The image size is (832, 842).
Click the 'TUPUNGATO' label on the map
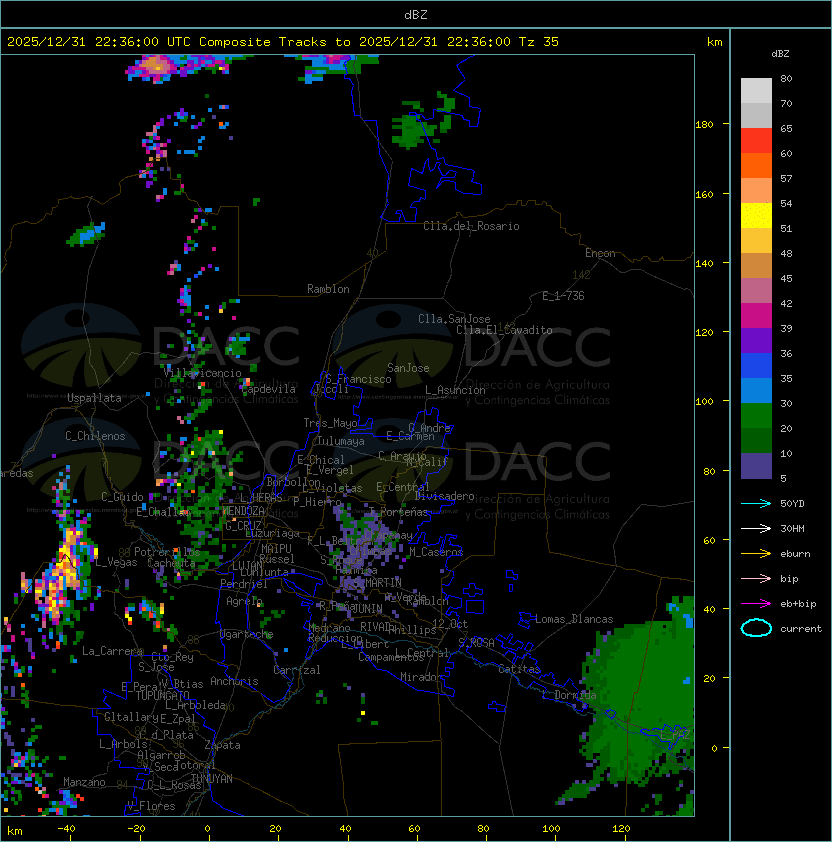[x=162, y=695]
